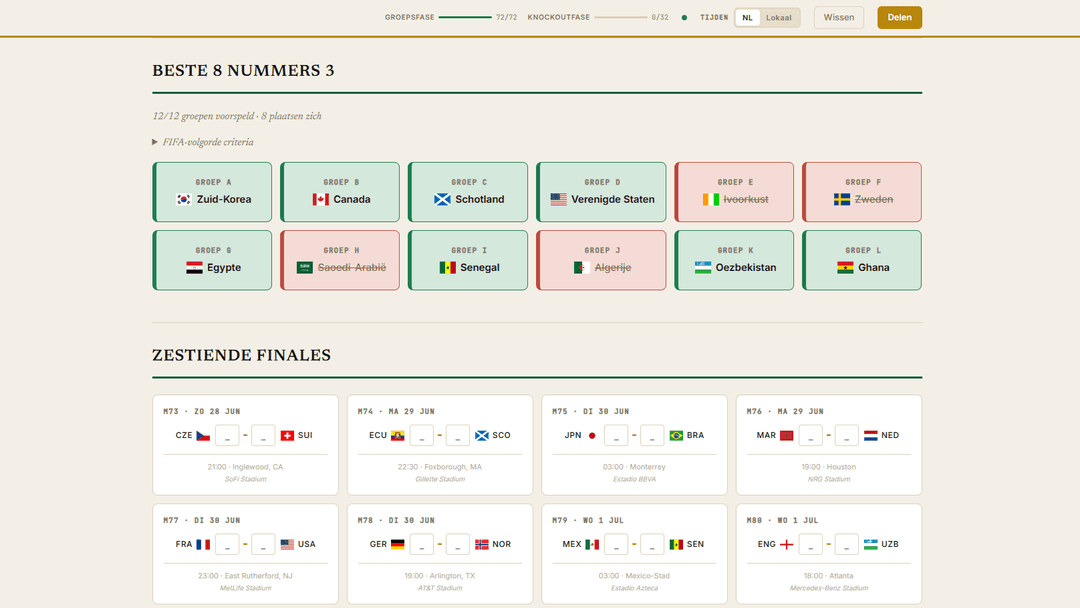This screenshot has width=1080, height=608.
Task: Switch times to Lokaal timezone
Action: [779, 18]
